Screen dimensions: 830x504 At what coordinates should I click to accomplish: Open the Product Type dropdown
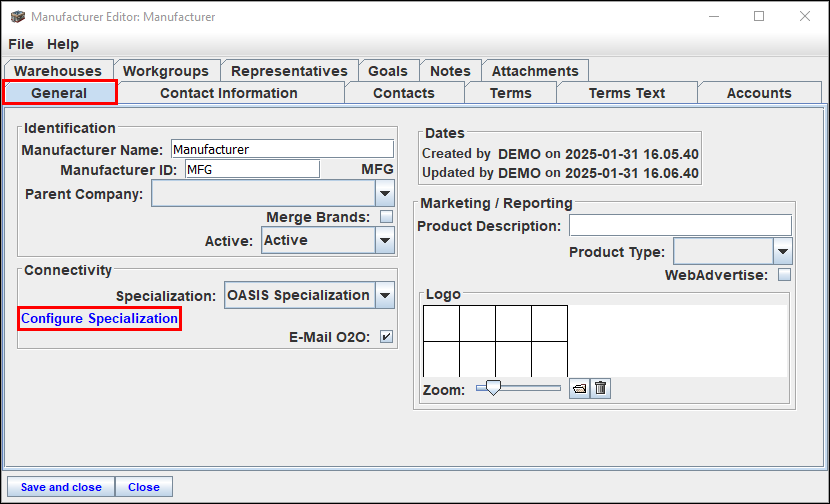click(782, 251)
